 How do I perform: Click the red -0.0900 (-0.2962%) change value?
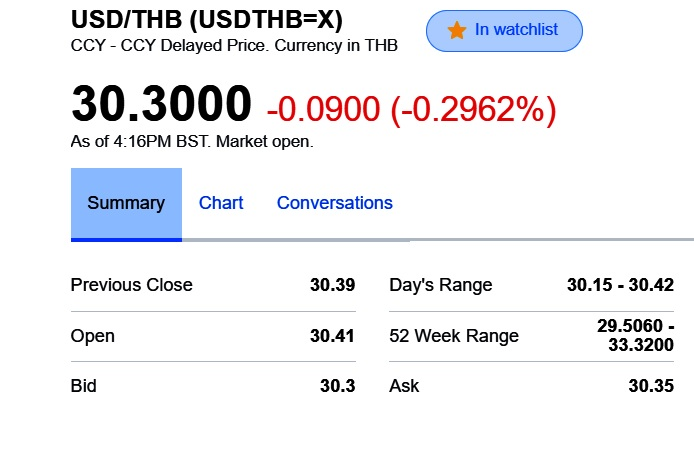coord(410,107)
